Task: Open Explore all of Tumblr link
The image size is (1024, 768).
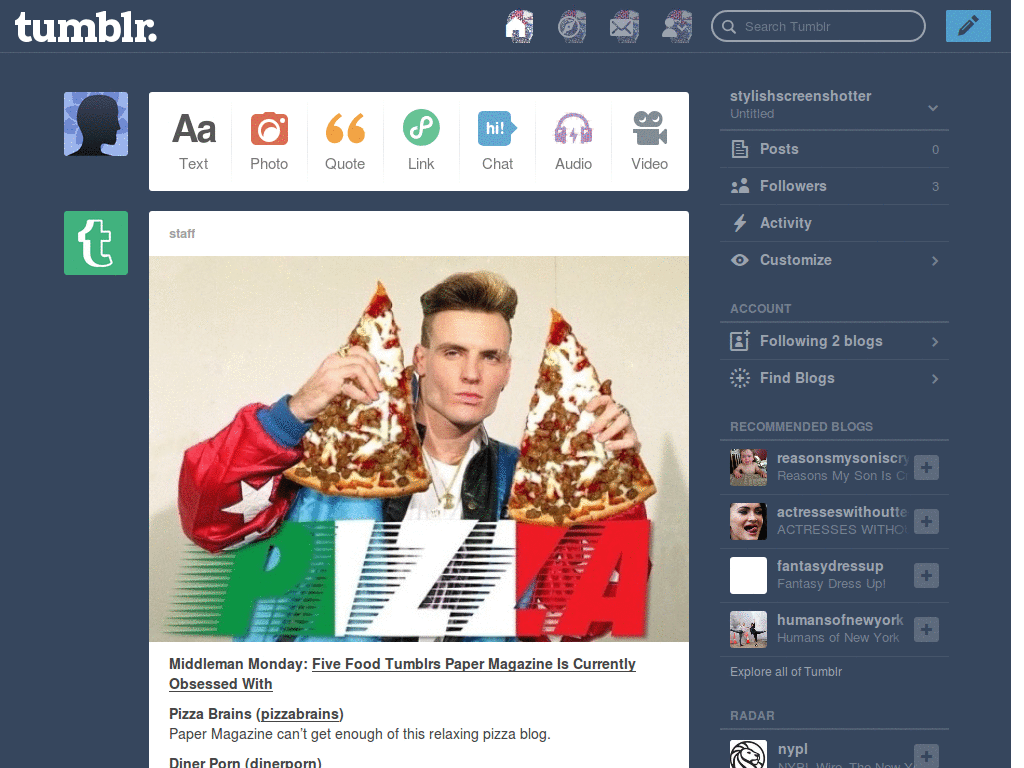Action: [x=786, y=671]
